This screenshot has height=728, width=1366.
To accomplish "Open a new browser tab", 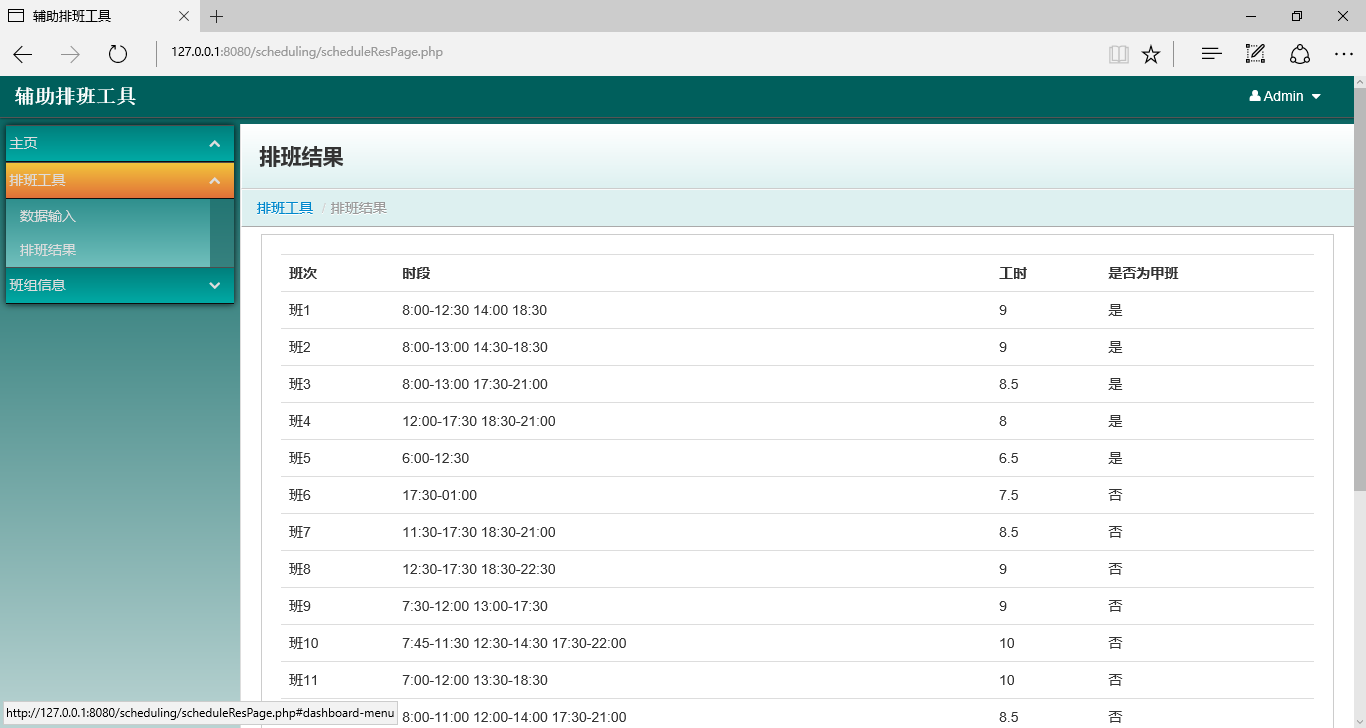I will coord(217,16).
